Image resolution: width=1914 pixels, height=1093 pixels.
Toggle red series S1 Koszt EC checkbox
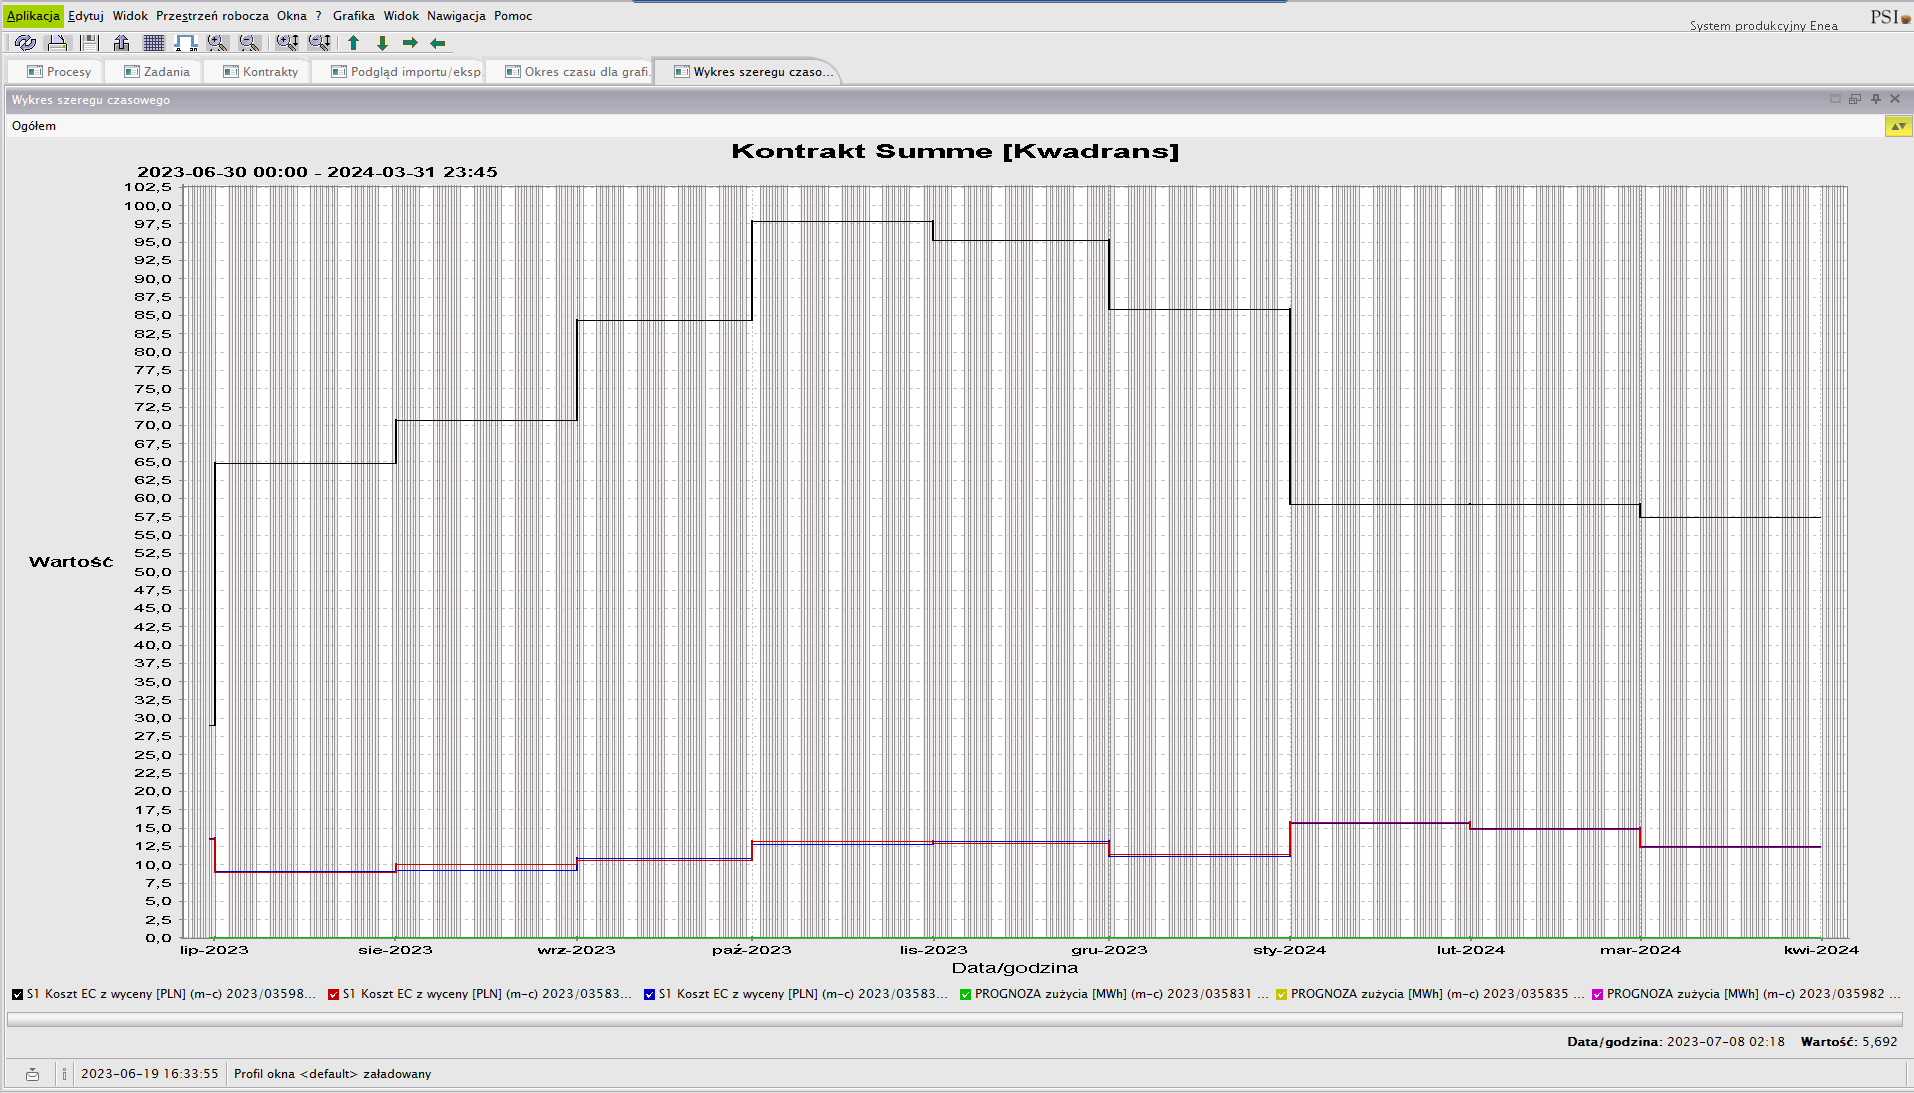(333, 994)
